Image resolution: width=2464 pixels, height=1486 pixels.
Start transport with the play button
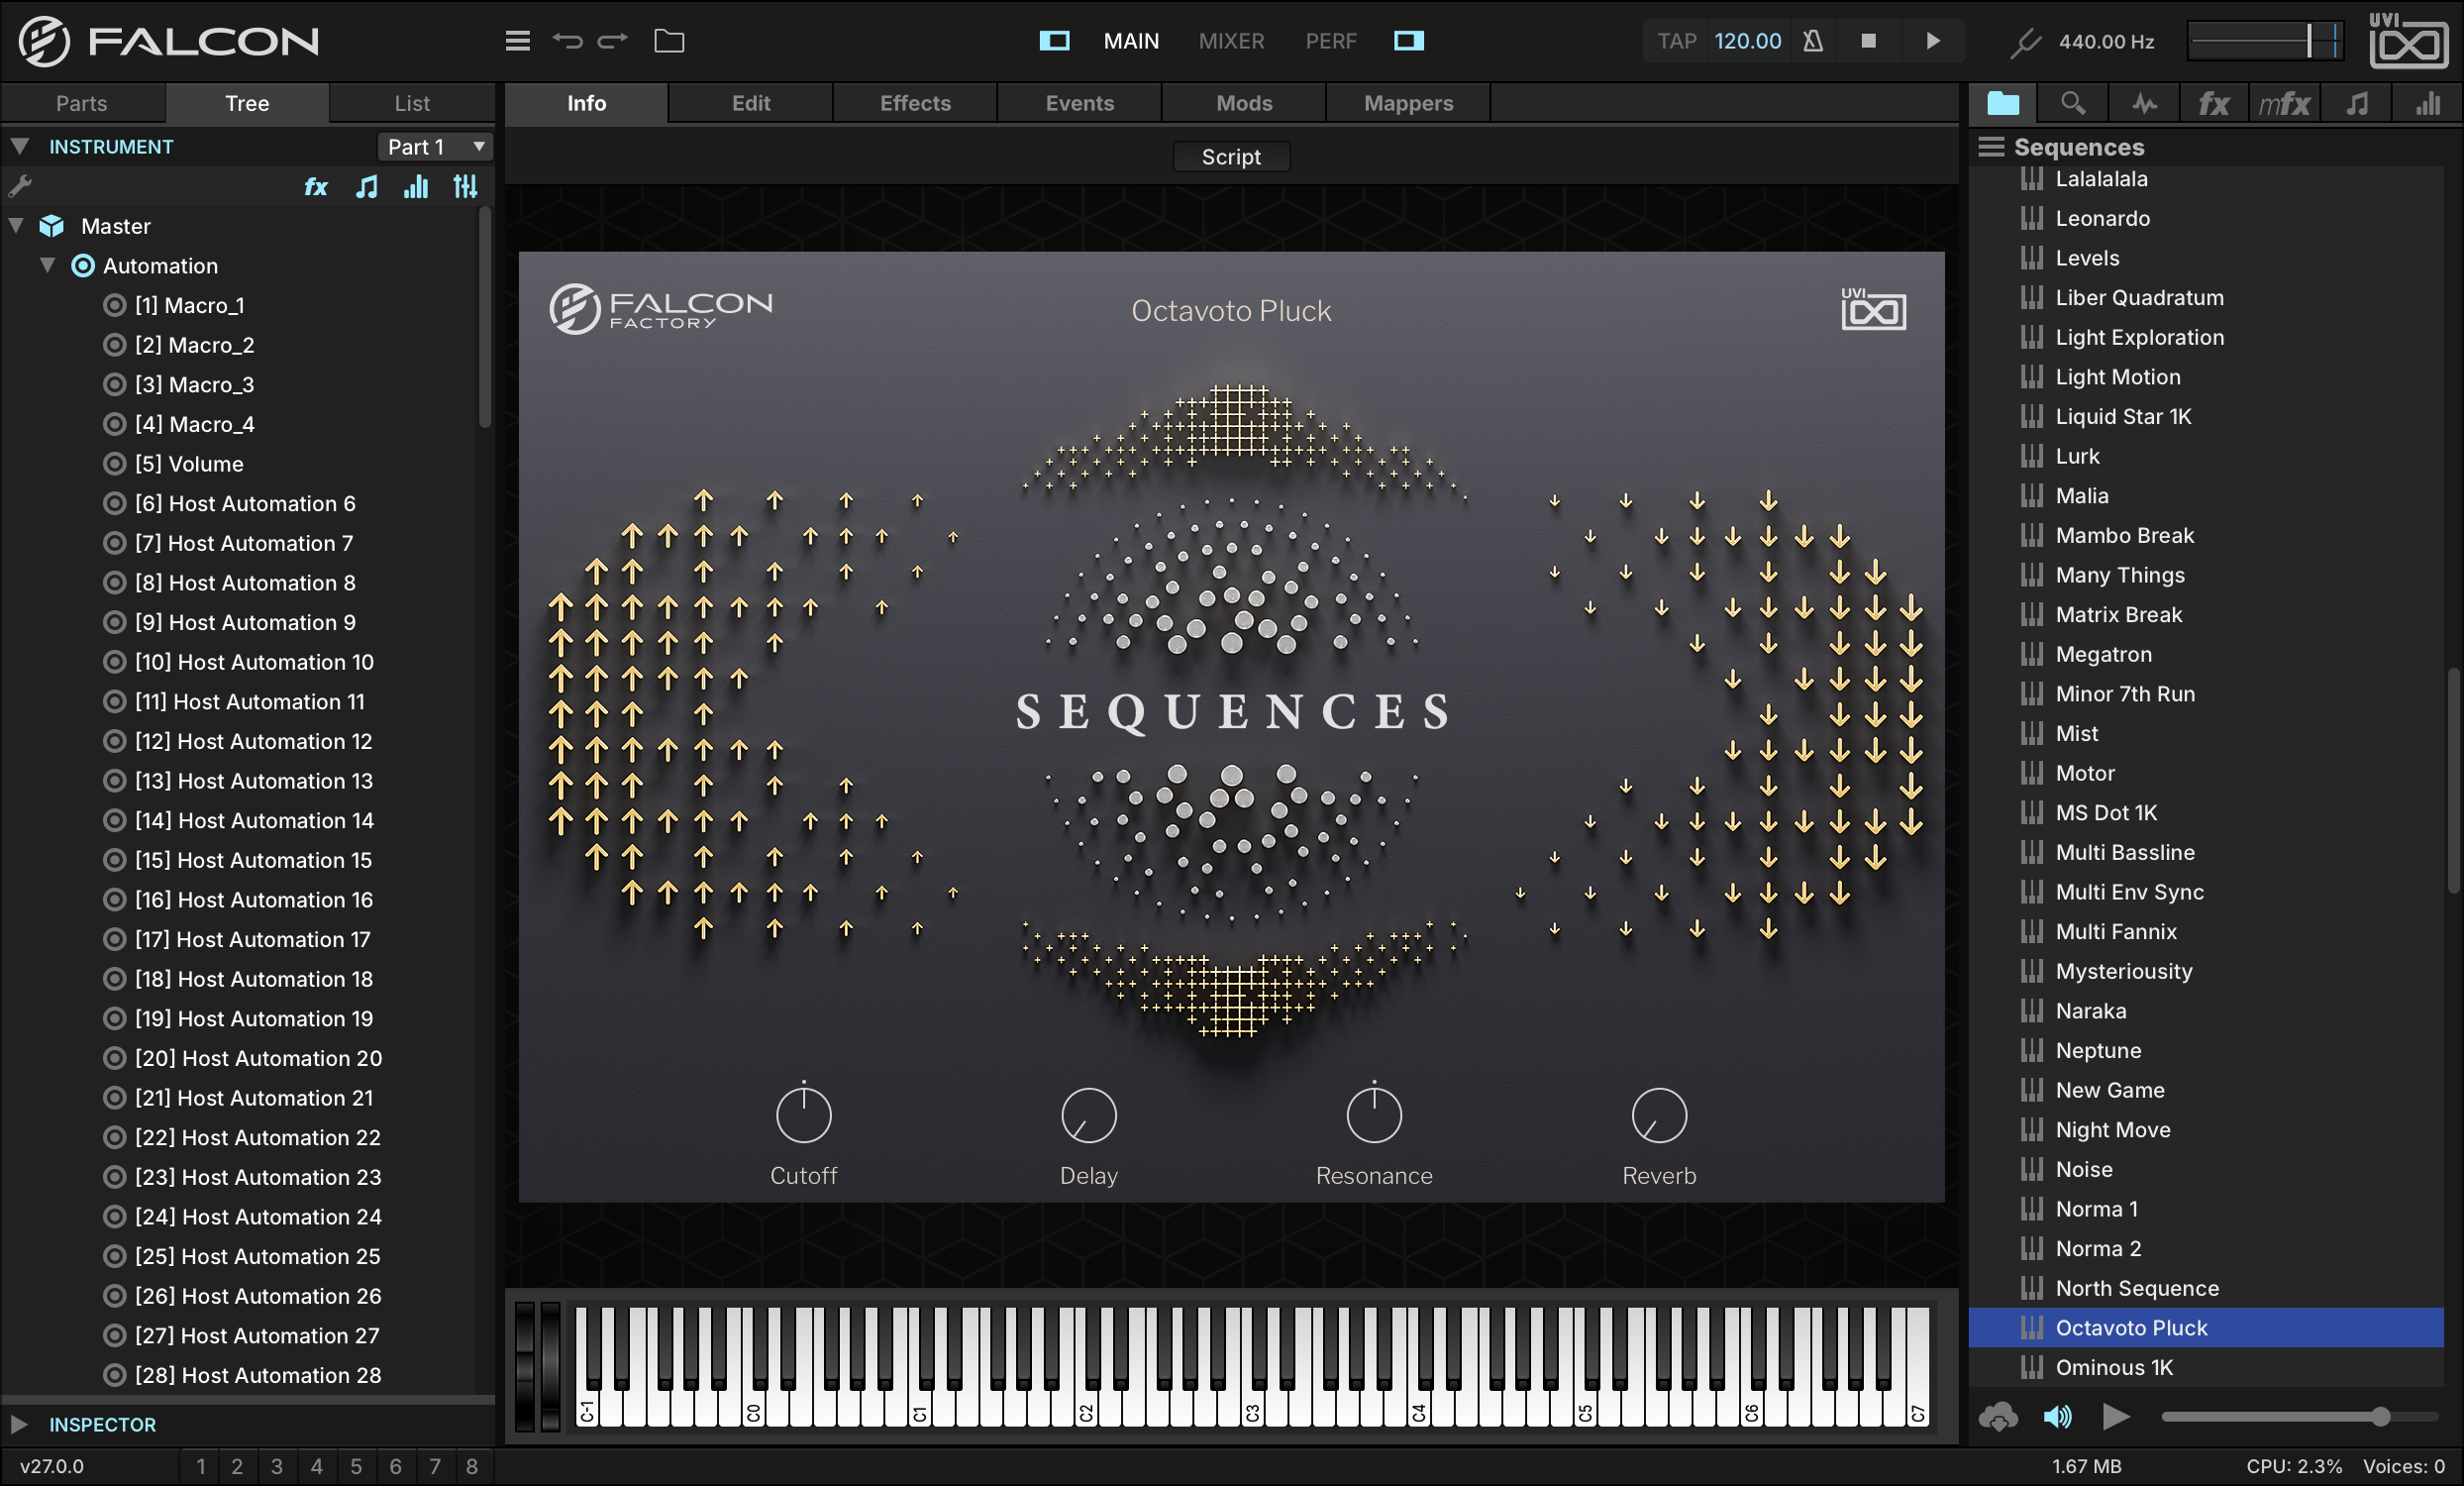1932,41
